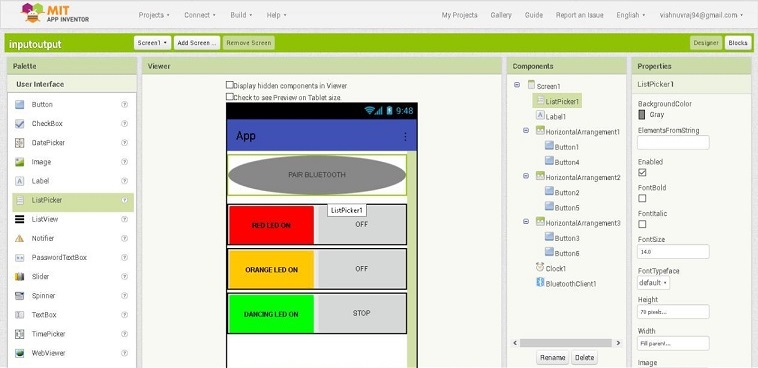Open help for Notifier component

(124, 238)
